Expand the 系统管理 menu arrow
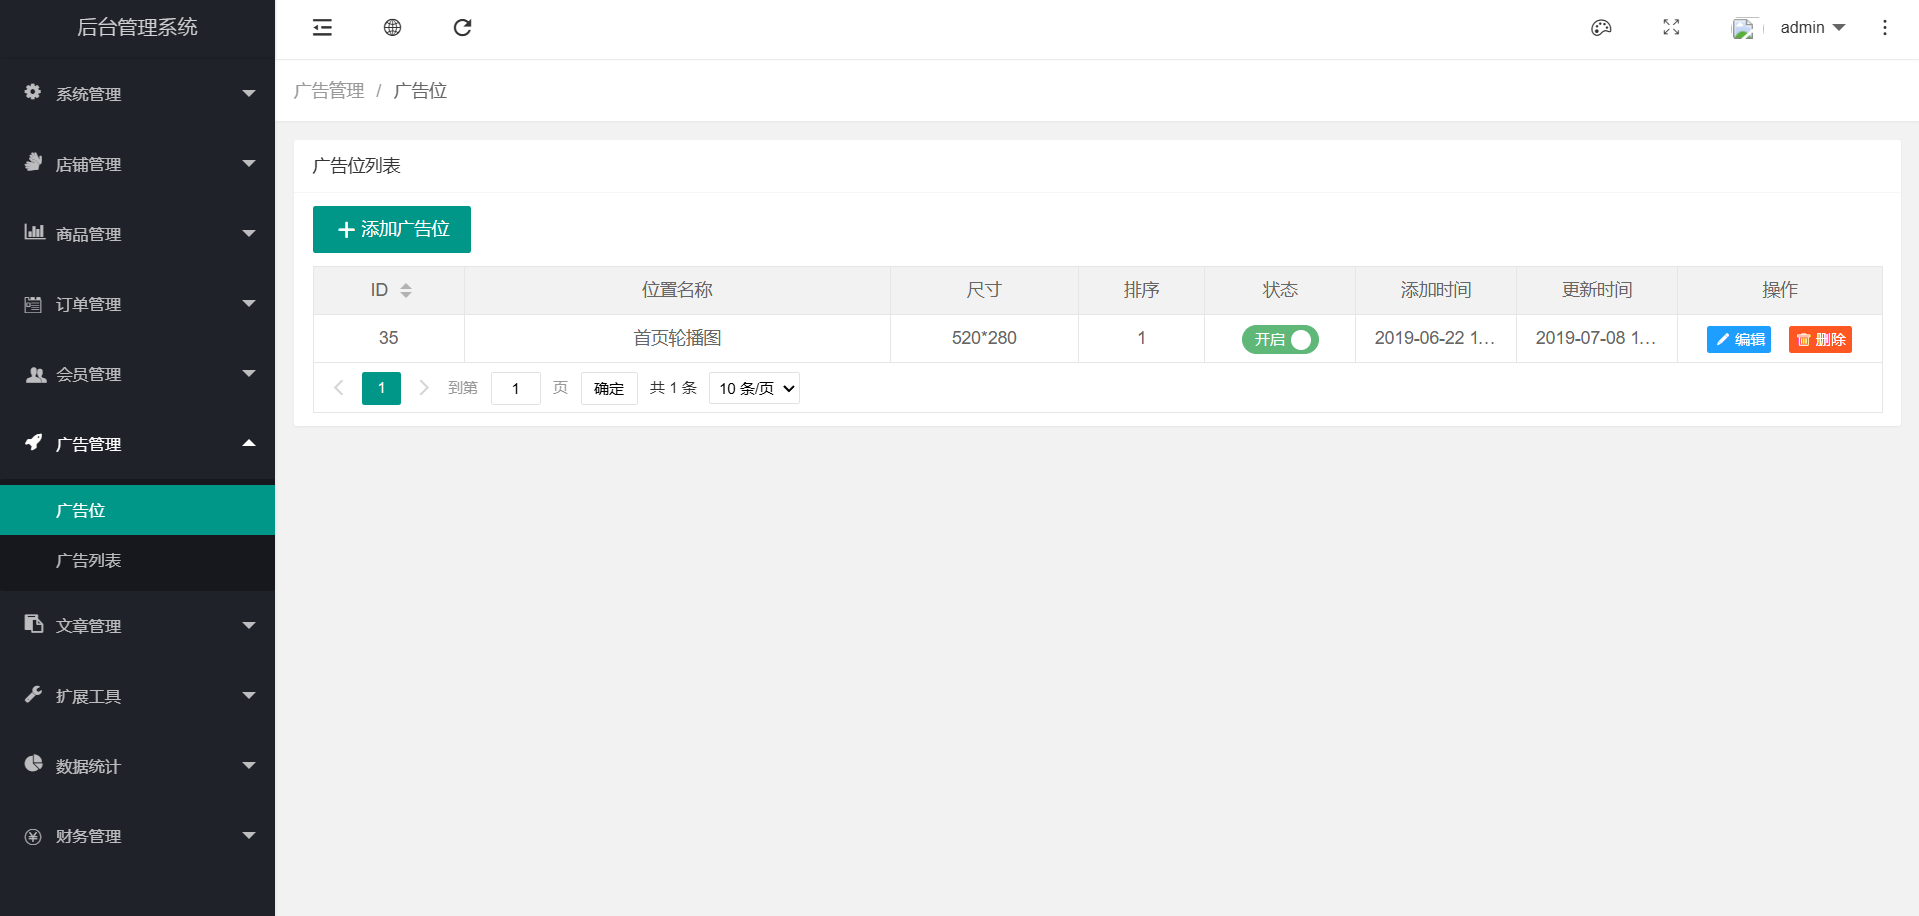Image resolution: width=1919 pixels, height=916 pixels. click(x=249, y=93)
